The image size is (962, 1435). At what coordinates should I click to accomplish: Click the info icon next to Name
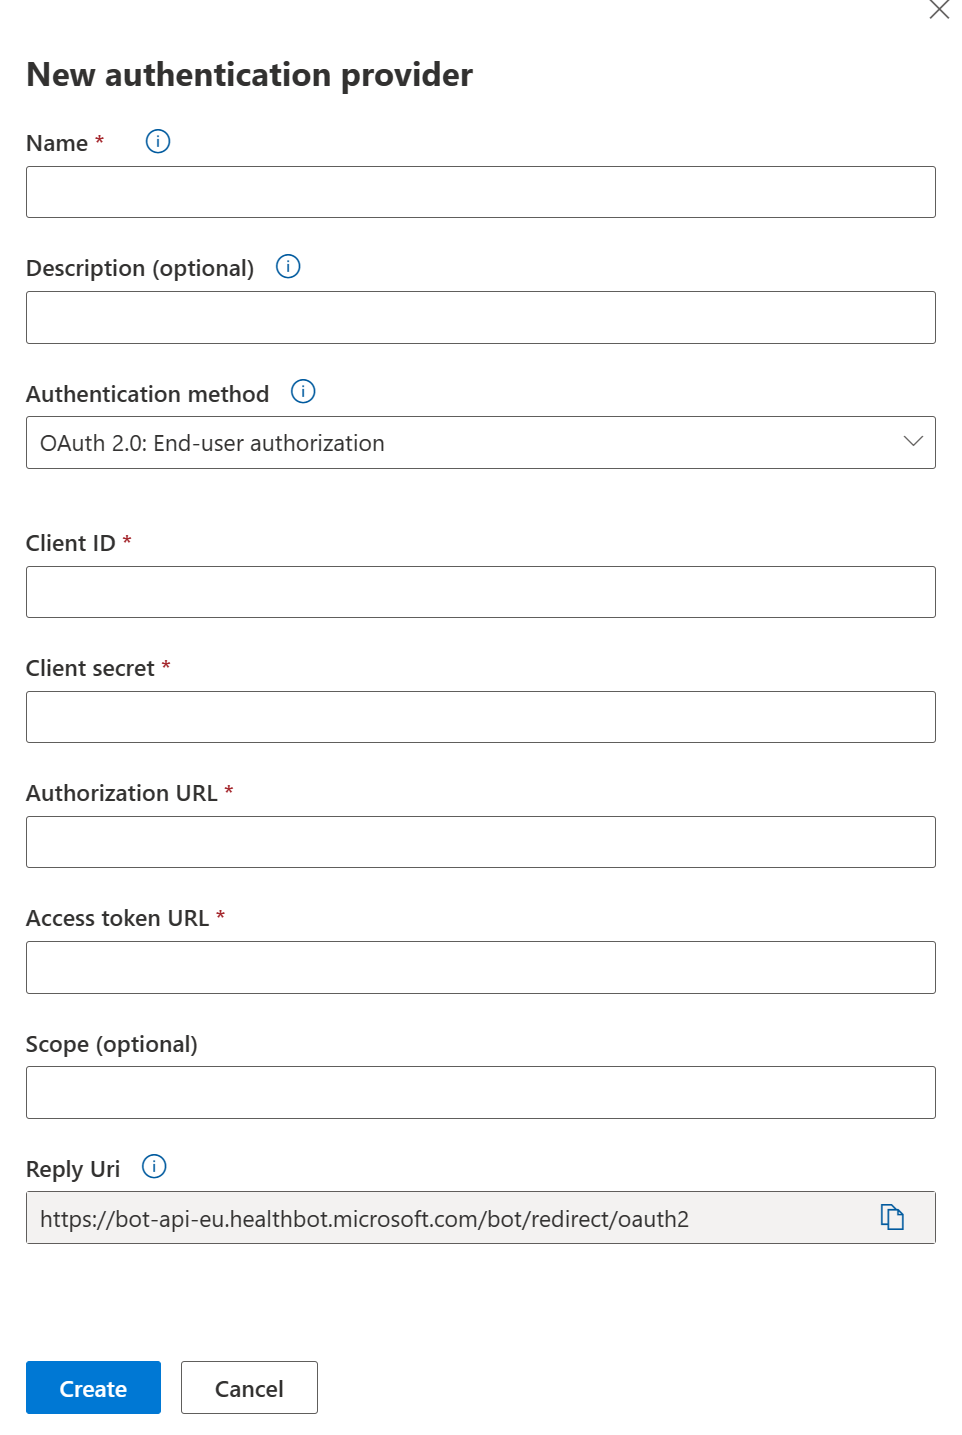pos(158,141)
